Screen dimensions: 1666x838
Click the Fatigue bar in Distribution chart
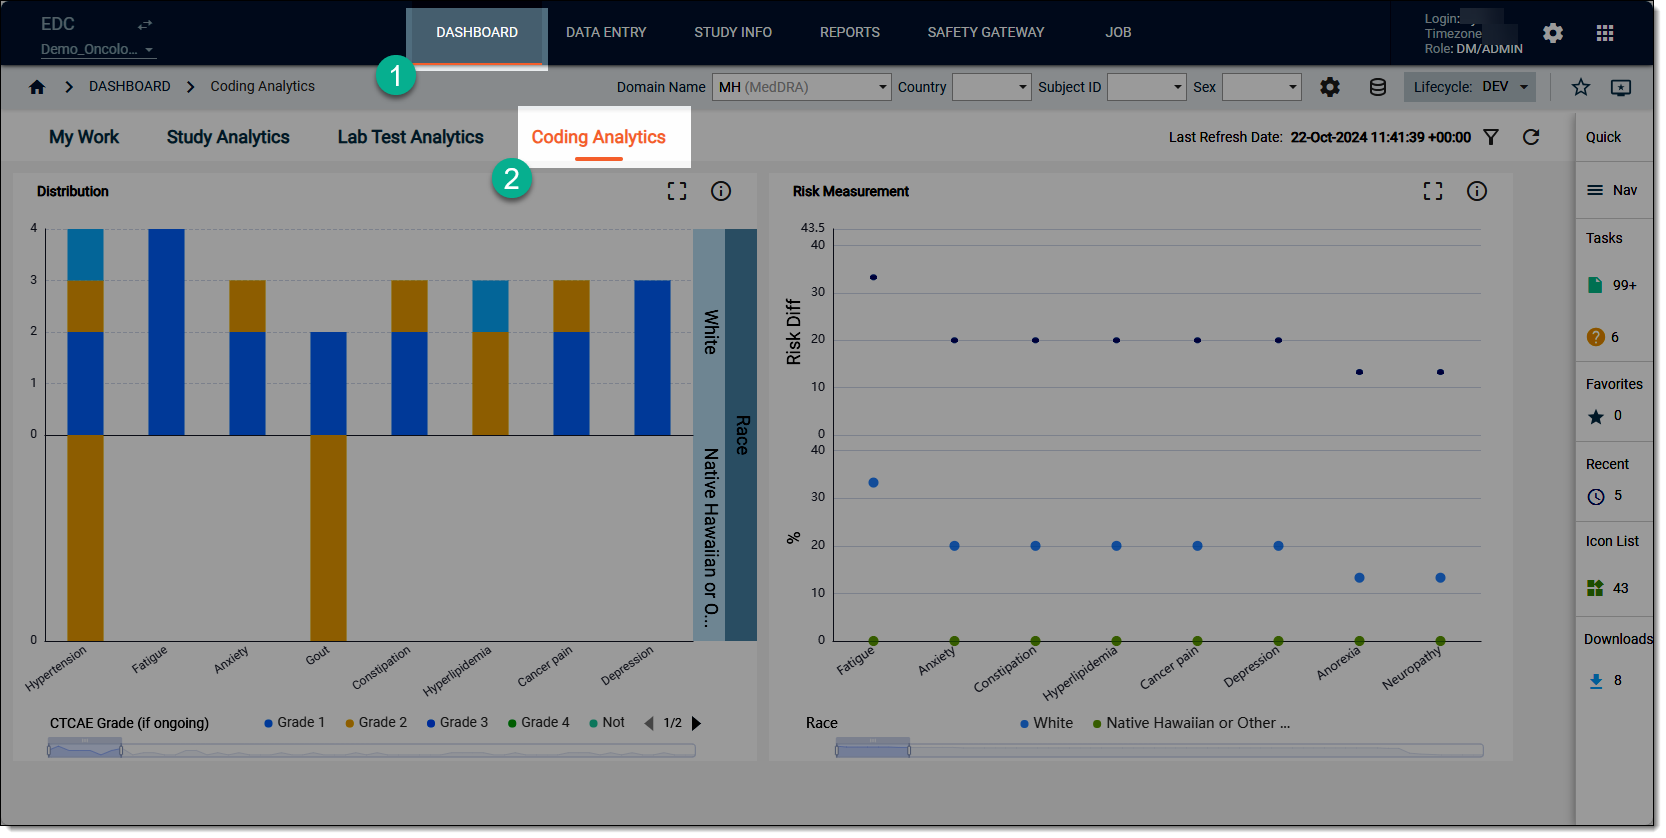166,332
